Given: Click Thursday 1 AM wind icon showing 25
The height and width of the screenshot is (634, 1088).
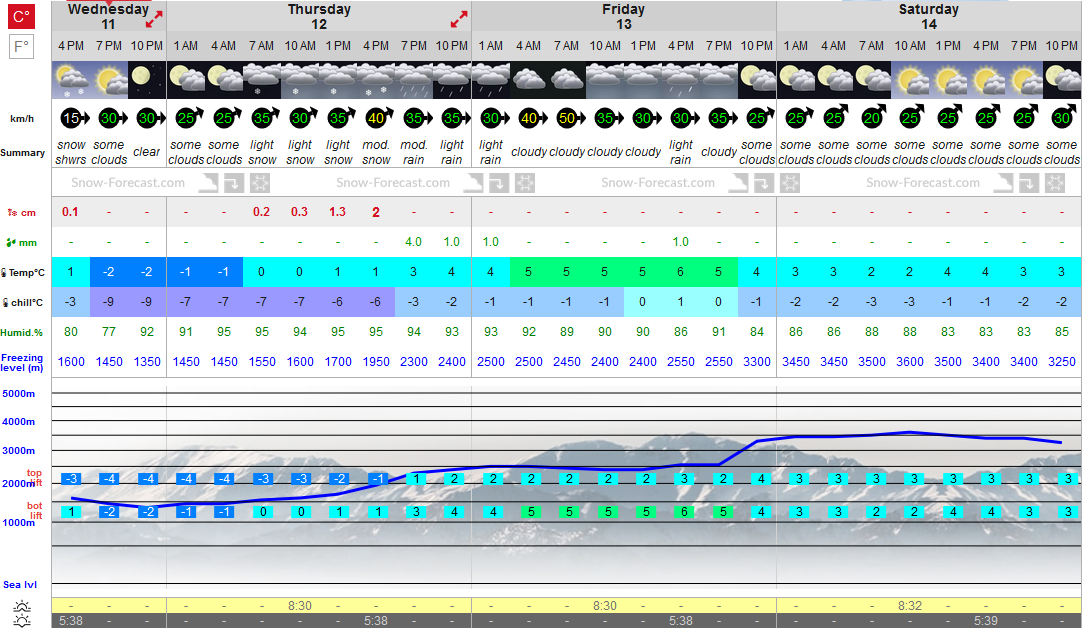Looking at the screenshot, I should (x=189, y=117).
